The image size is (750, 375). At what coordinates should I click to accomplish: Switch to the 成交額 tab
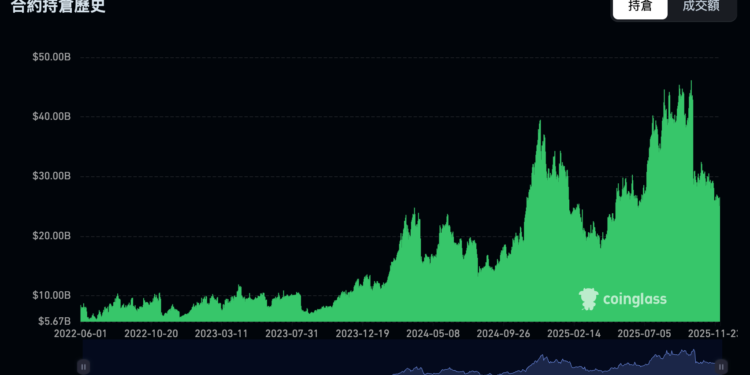pyautogui.click(x=701, y=7)
